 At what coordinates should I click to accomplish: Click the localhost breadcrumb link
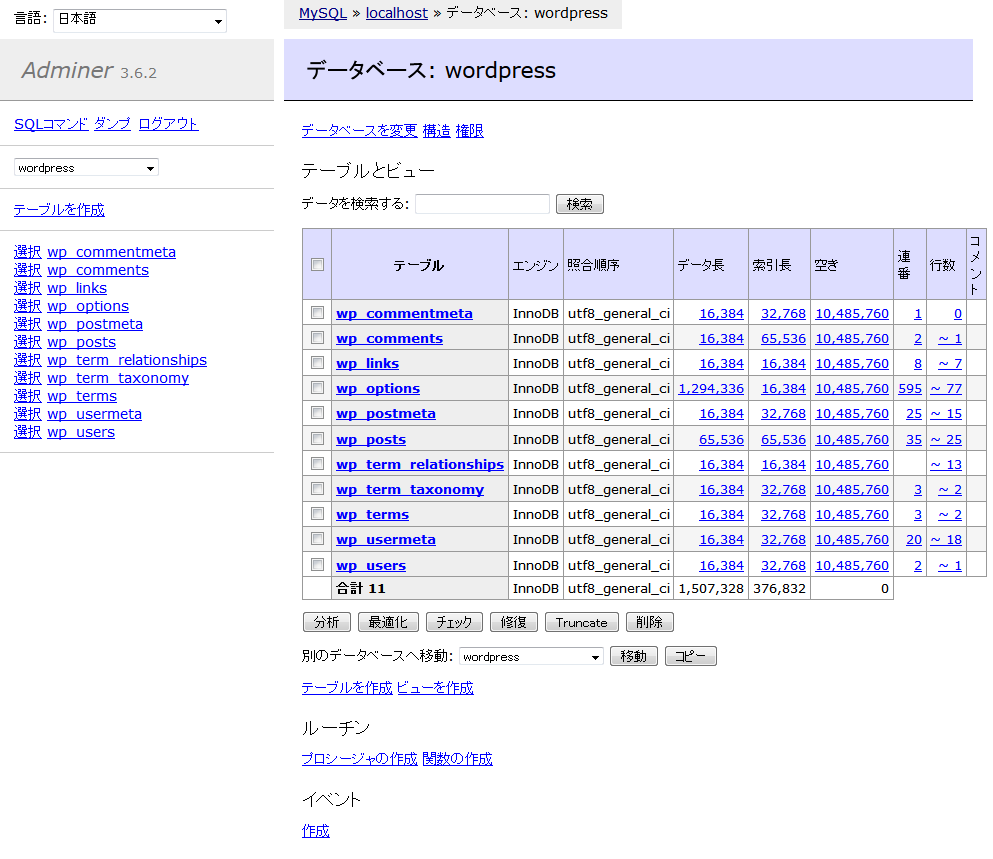396,13
